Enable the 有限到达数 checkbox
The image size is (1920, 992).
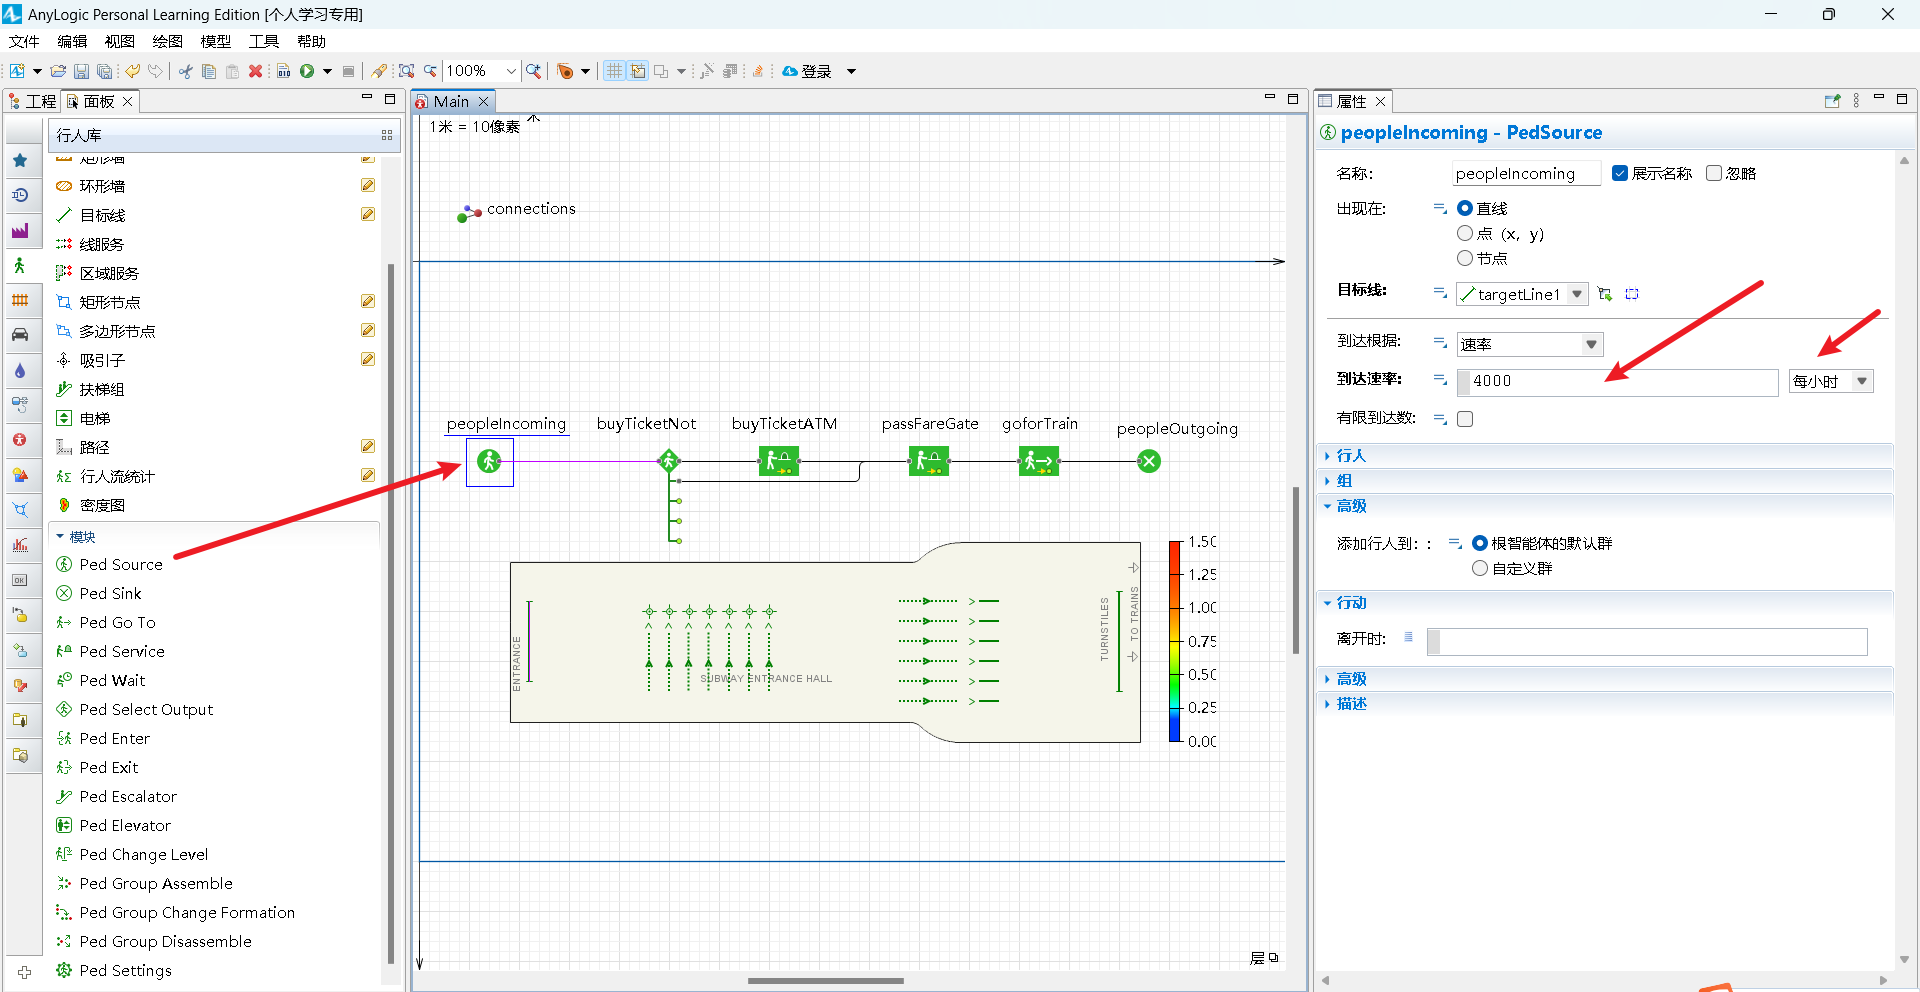tap(1465, 419)
